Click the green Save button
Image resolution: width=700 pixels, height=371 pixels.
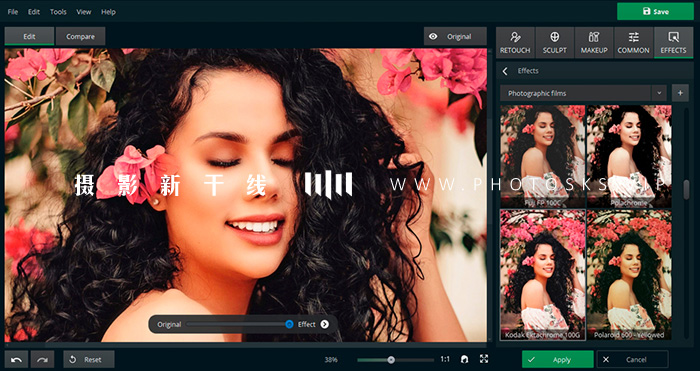coord(655,12)
